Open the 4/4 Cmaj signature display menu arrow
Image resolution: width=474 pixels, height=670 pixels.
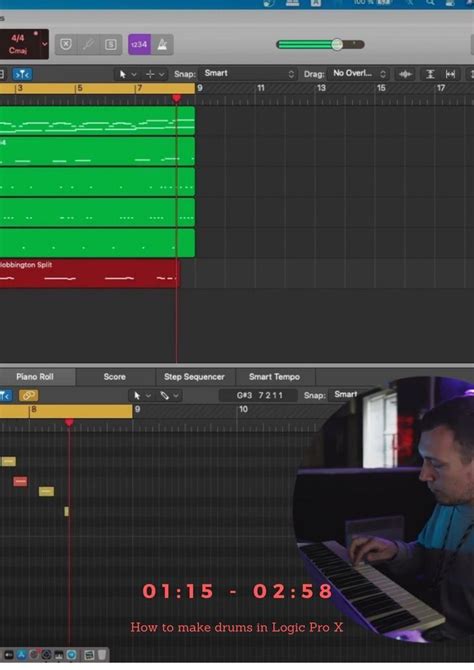(x=44, y=44)
